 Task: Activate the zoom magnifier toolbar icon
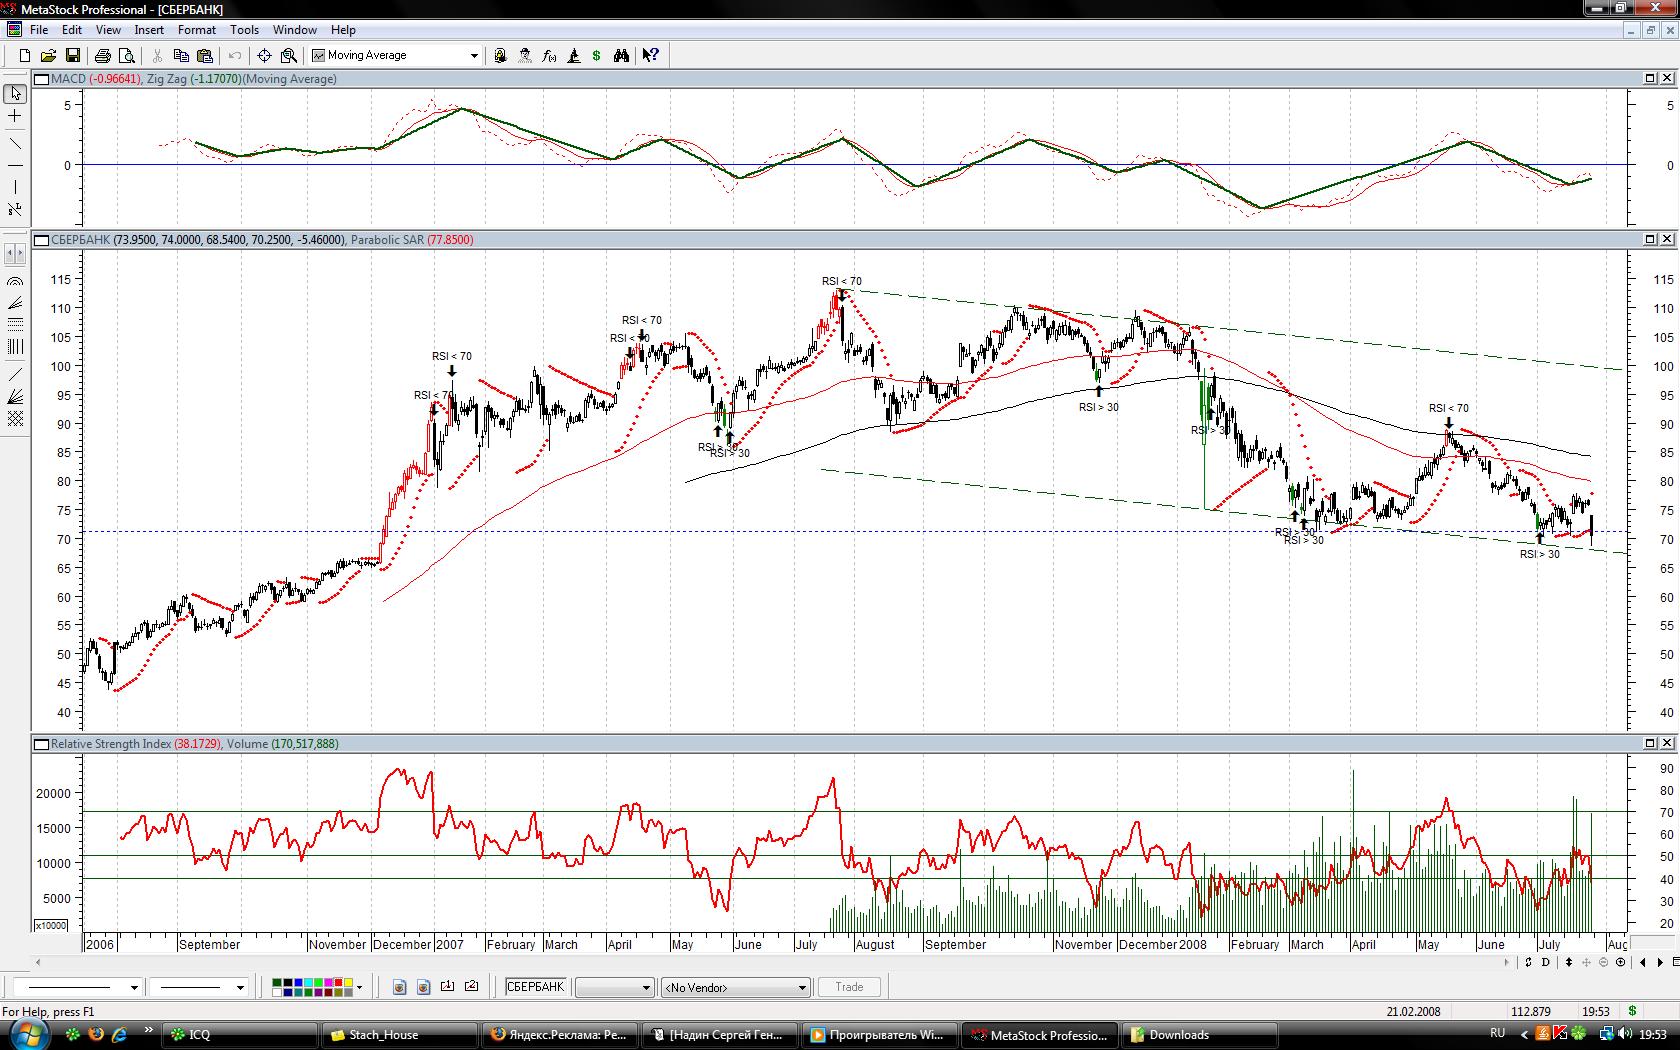point(289,56)
